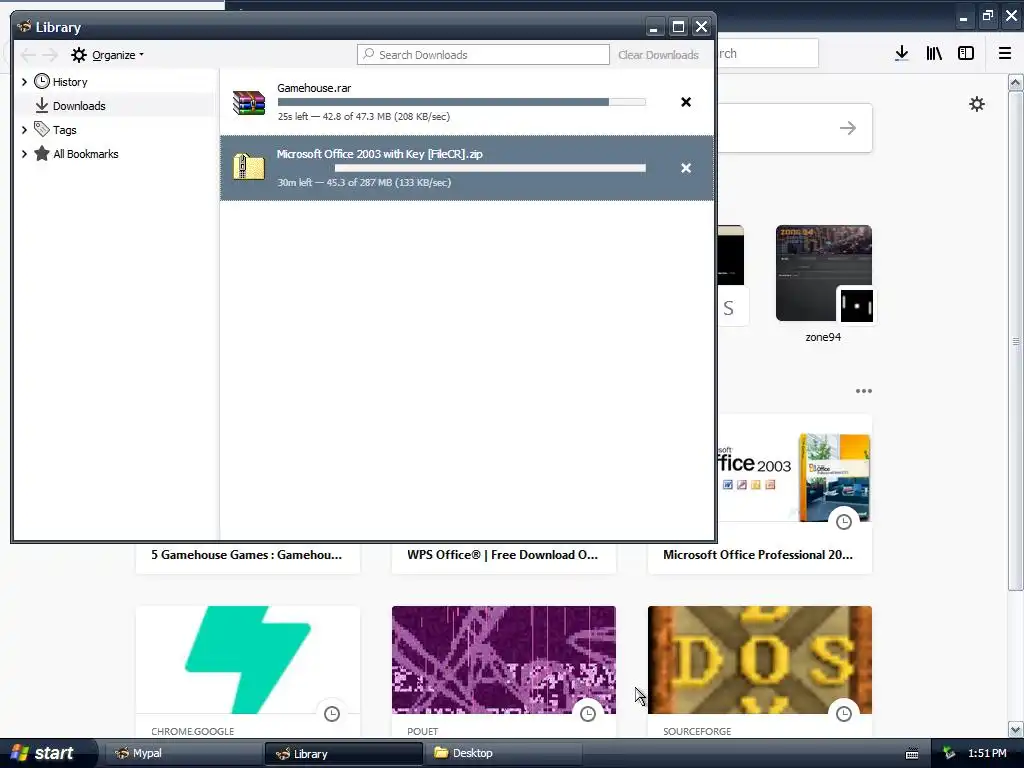Switch to Desktop taskbar button
This screenshot has width=1024, height=768.
point(504,753)
